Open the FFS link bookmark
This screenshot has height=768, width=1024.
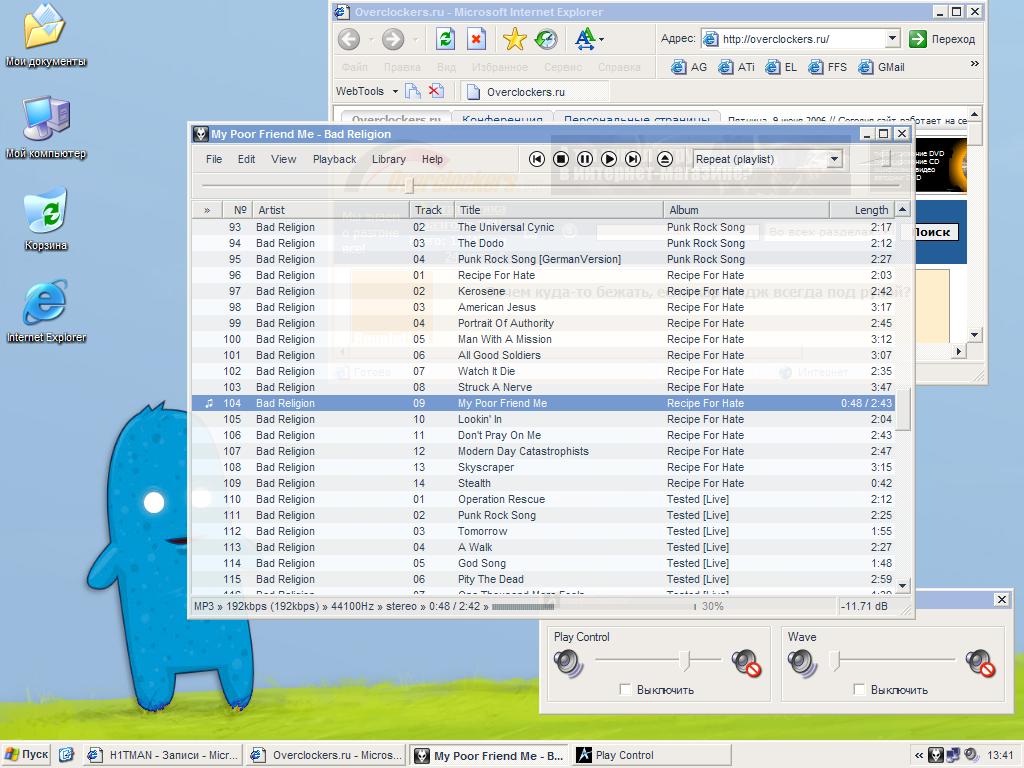[x=827, y=67]
